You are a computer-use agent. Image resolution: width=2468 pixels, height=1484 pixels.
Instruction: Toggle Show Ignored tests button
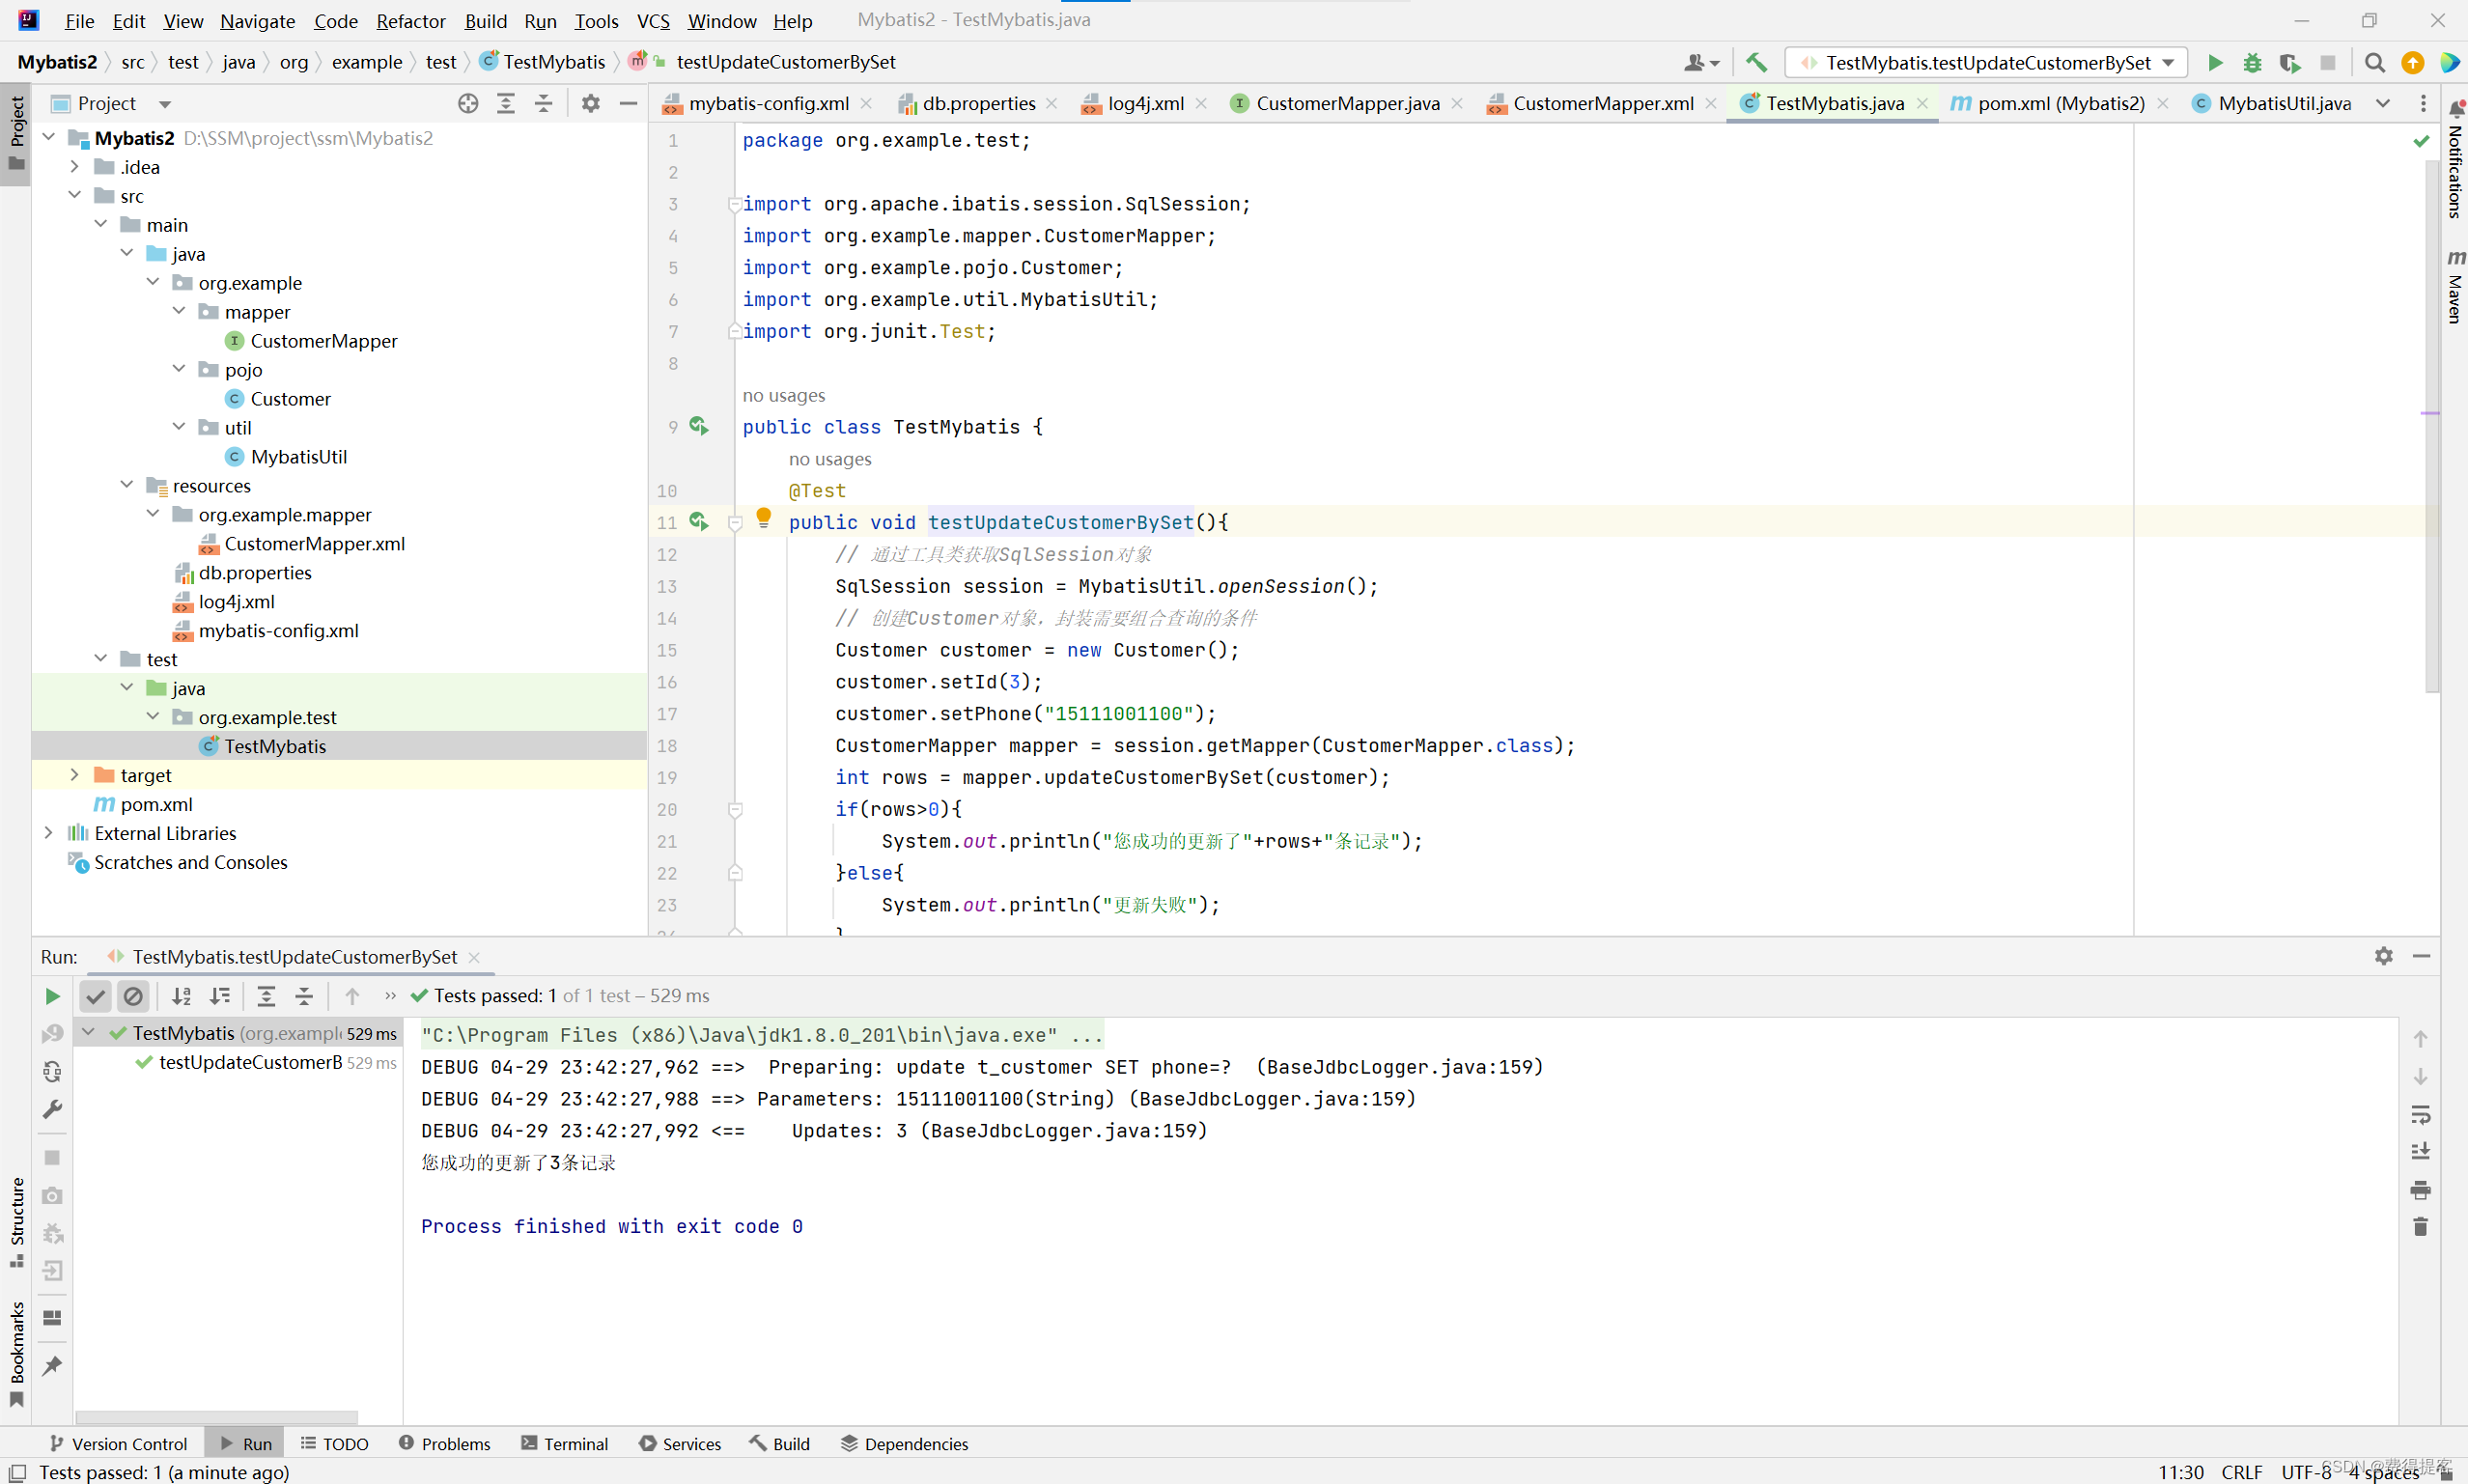133,996
